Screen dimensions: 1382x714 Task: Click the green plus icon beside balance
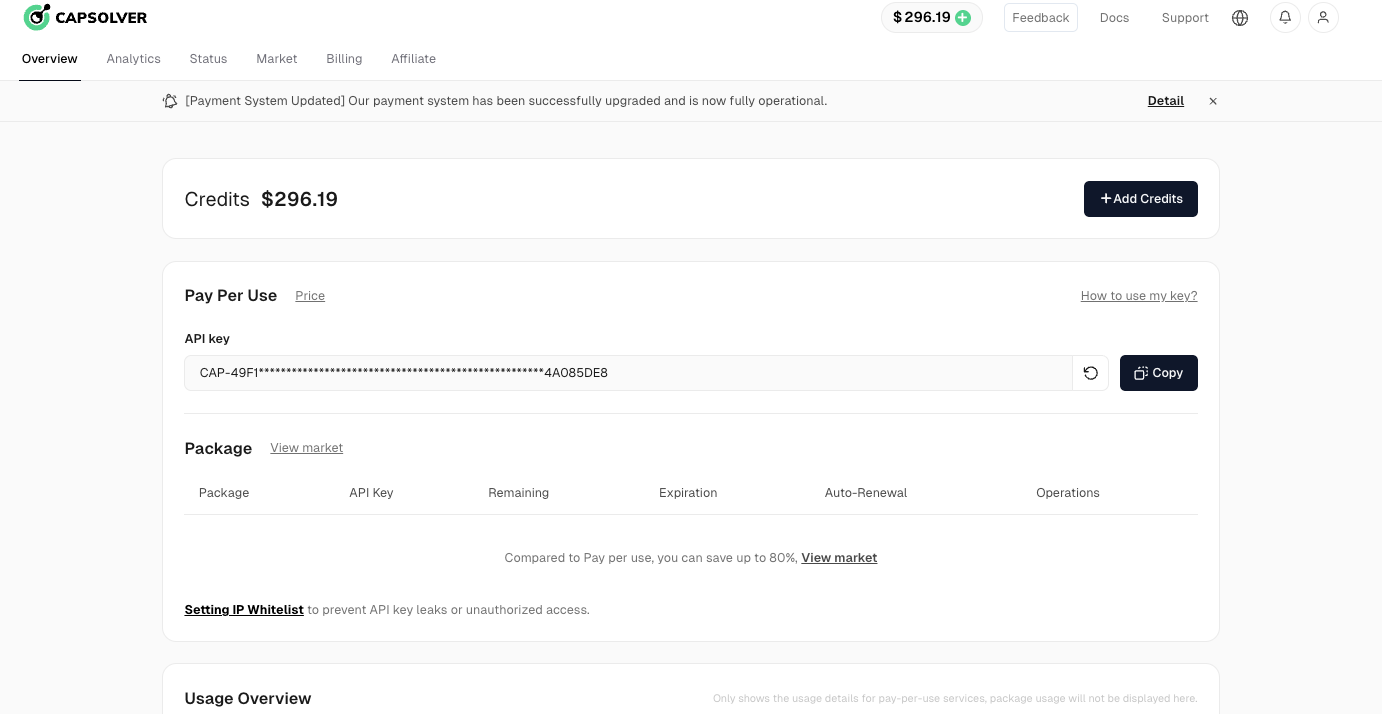pos(963,18)
